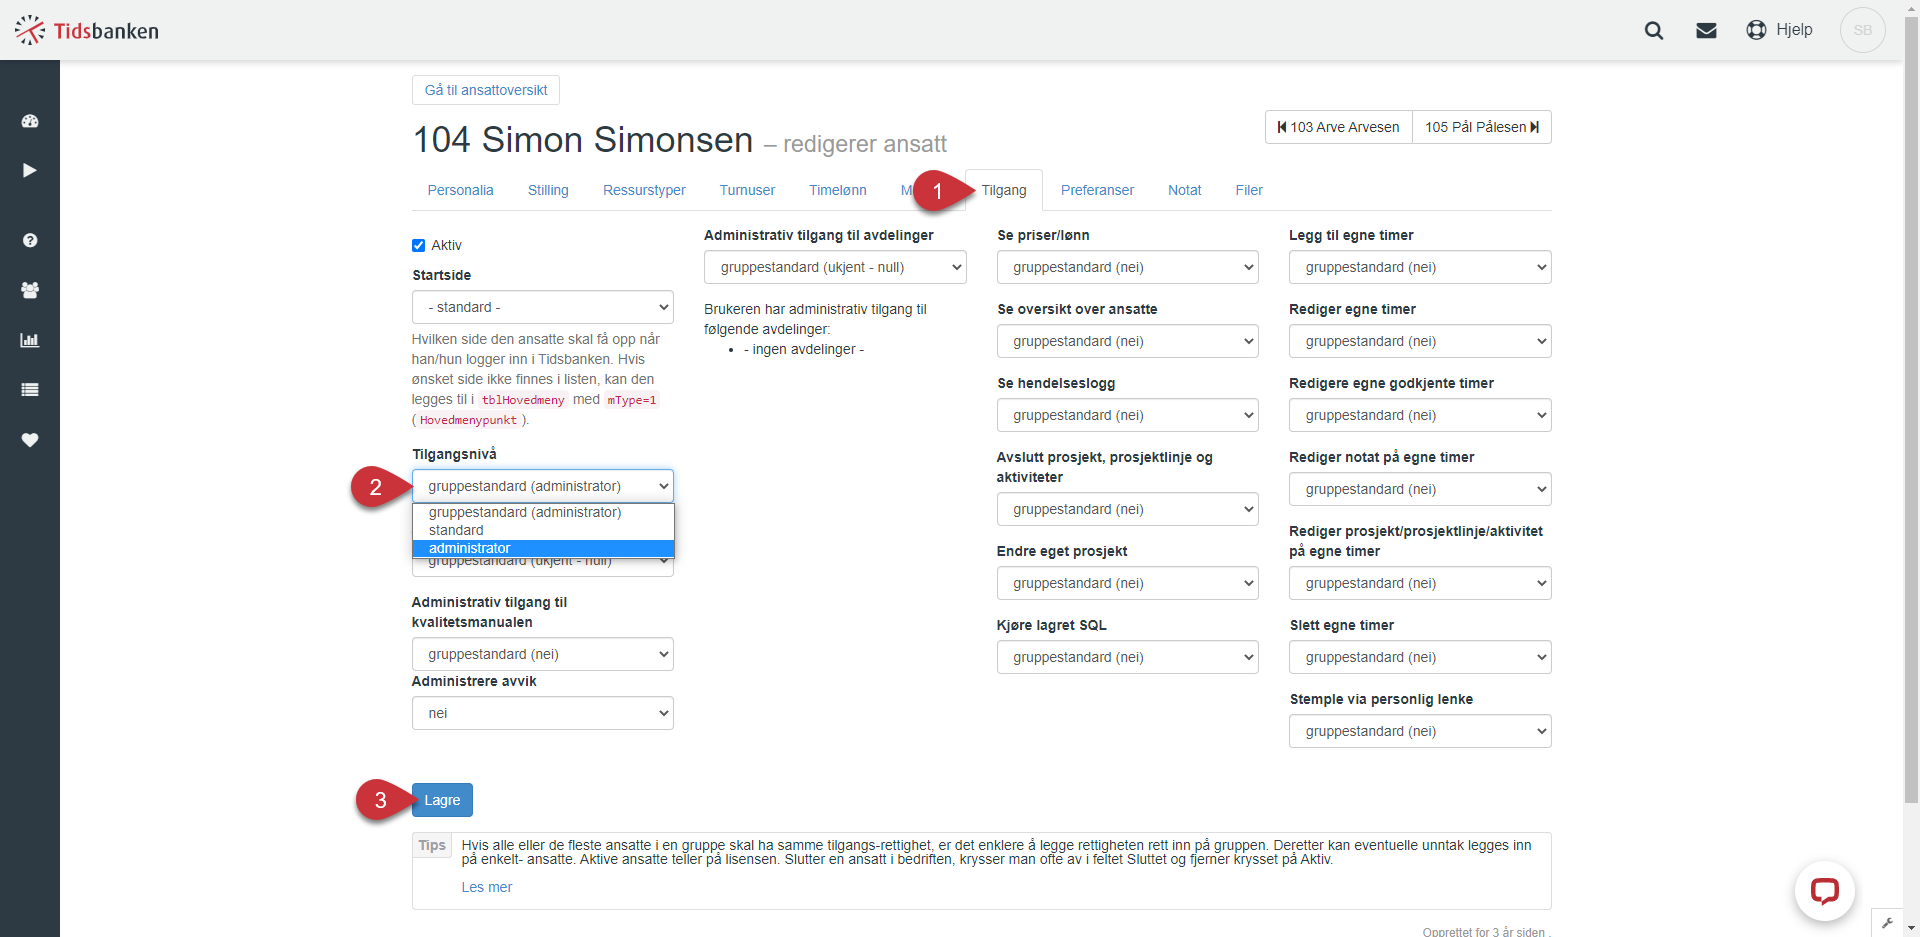Screen dimensions: 1920x937
Task: Follow the Les mer link
Action: click(487, 887)
